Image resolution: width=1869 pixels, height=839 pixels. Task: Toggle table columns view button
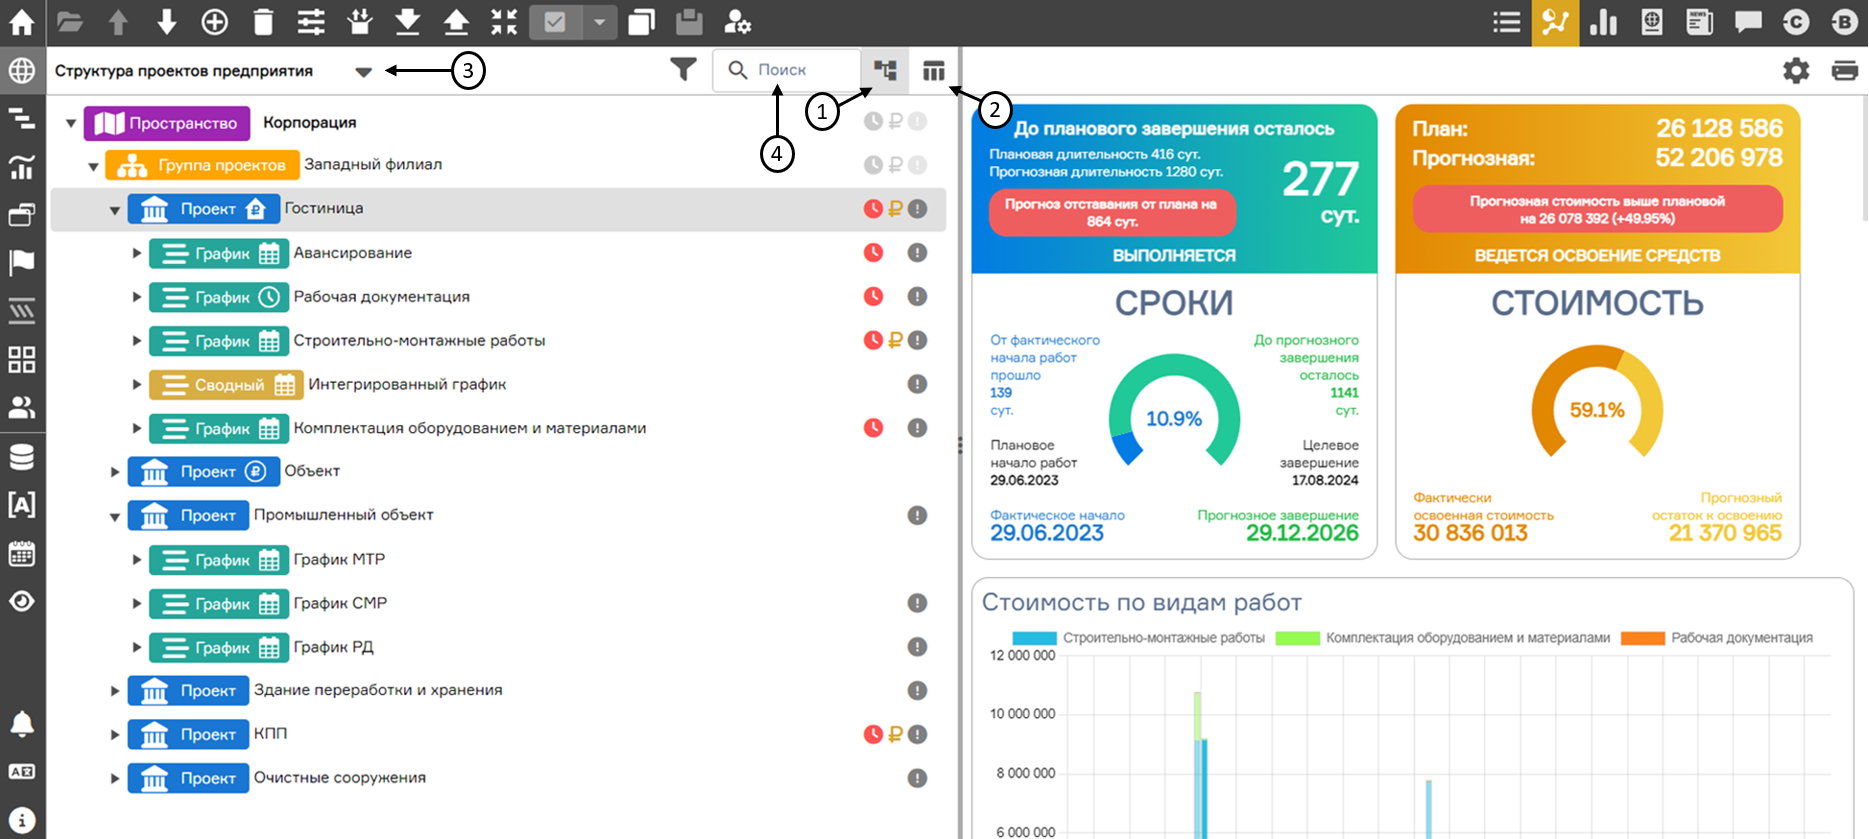933,70
